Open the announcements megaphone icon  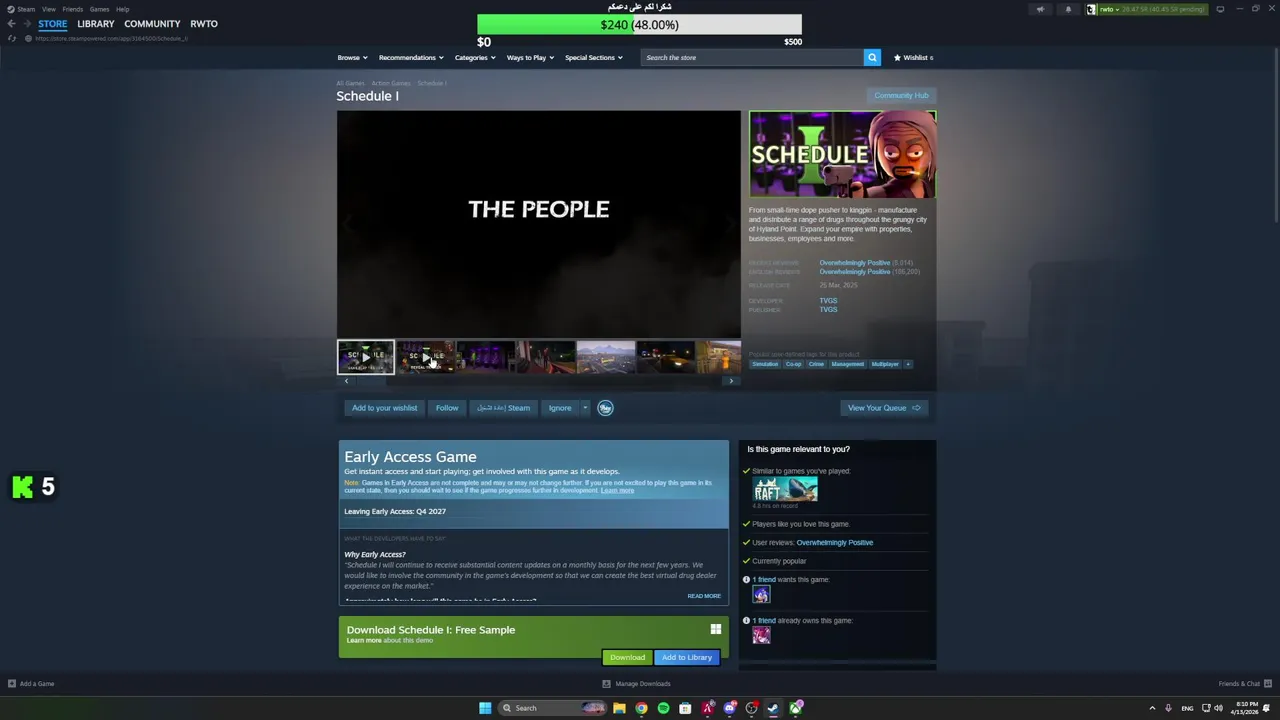[x=1040, y=9]
